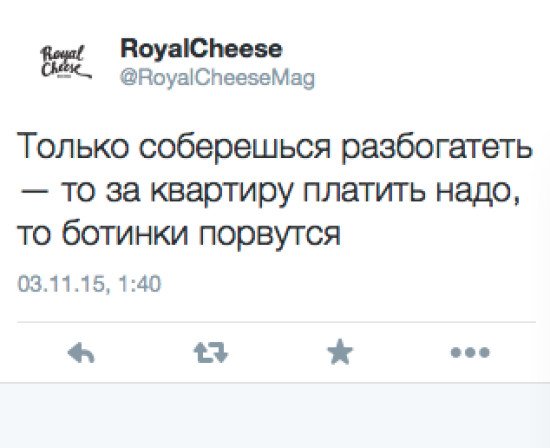Open the three-dot more options menu
550x448 pixels.
(x=470, y=352)
